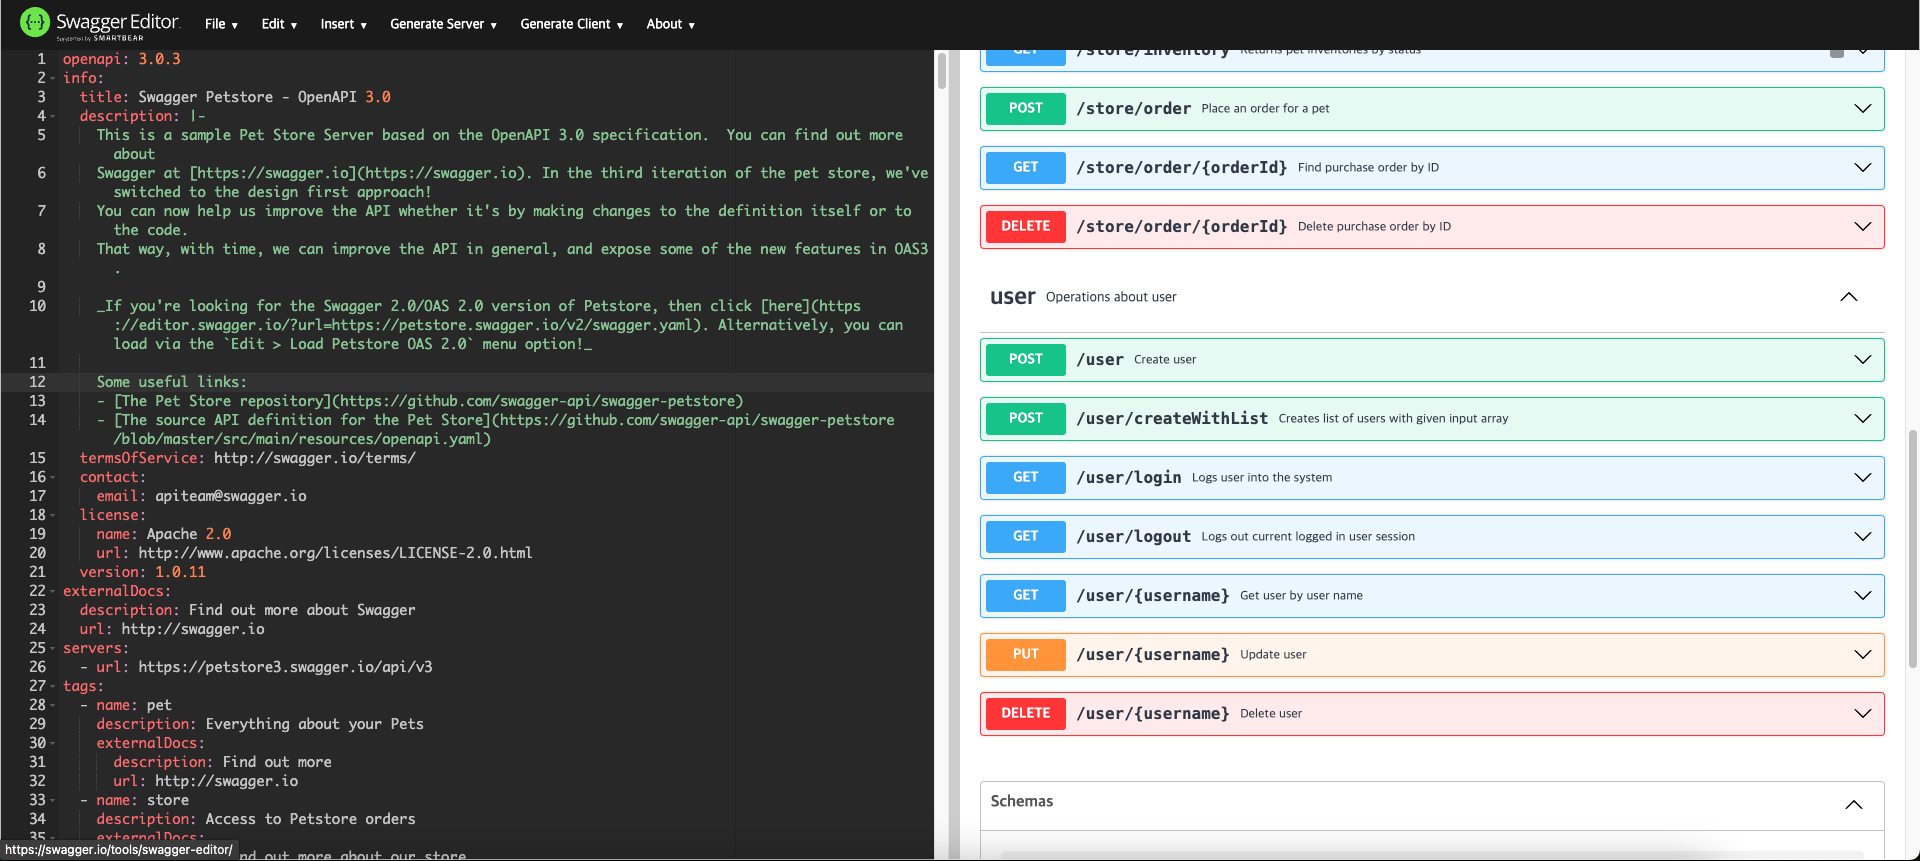The width and height of the screenshot is (1920, 861).
Task: Fold the servers block at line 25
Action: point(52,648)
